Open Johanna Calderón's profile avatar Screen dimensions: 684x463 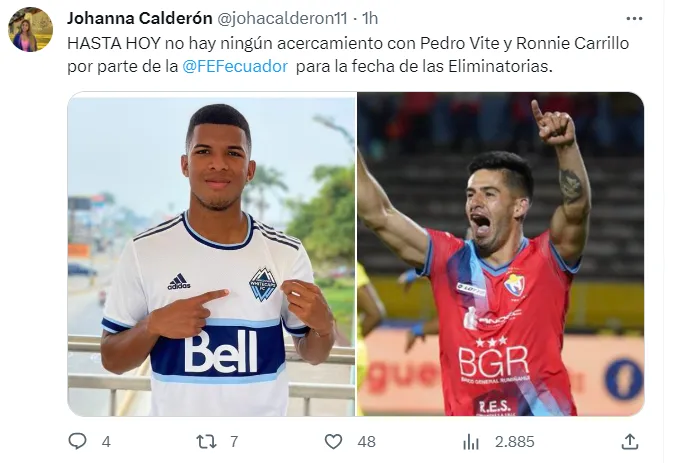coord(31,29)
